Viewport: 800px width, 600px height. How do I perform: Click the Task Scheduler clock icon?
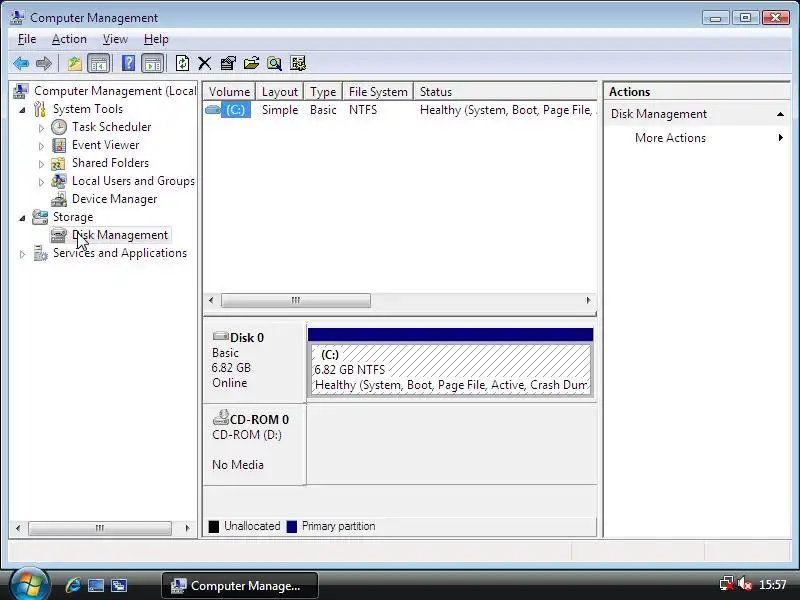coord(59,127)
